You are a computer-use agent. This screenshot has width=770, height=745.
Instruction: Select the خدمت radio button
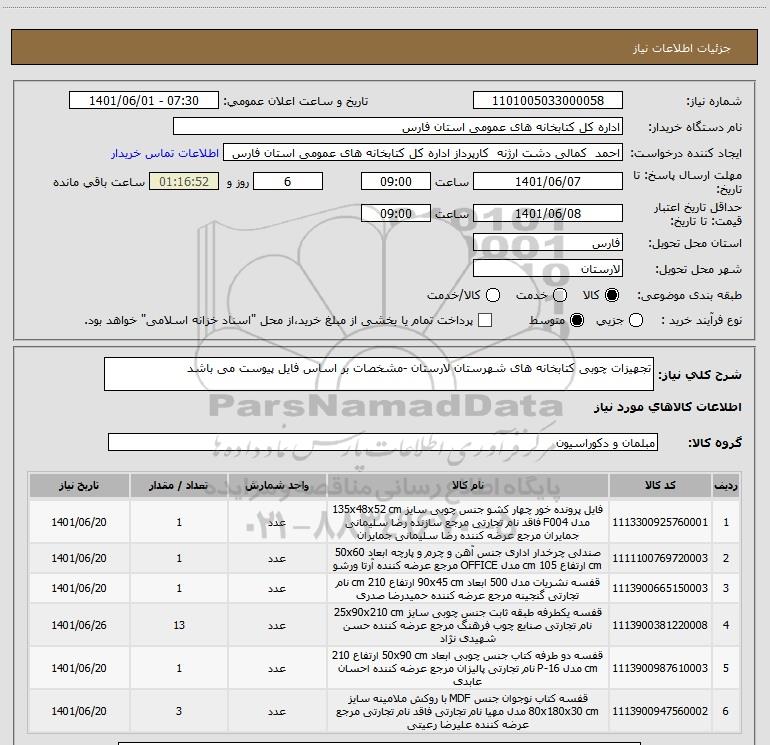tap(560, 295)
